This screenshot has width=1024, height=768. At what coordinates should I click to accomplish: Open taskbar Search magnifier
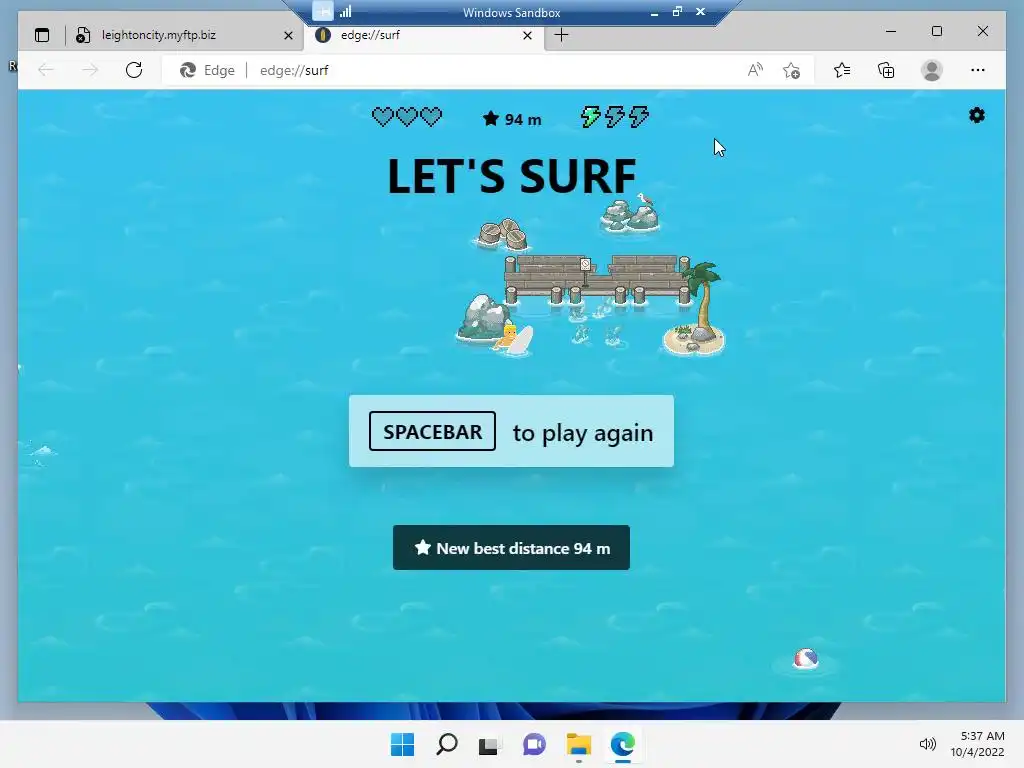point(447,744)
